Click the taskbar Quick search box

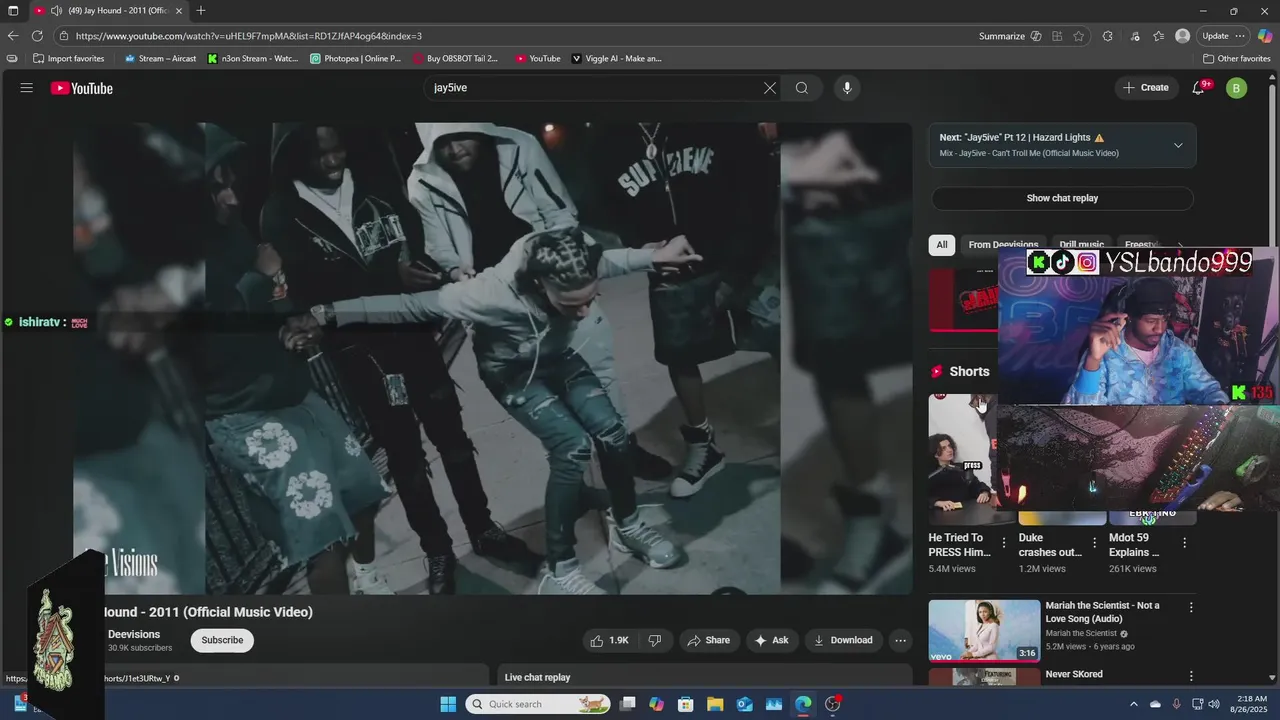537,704
